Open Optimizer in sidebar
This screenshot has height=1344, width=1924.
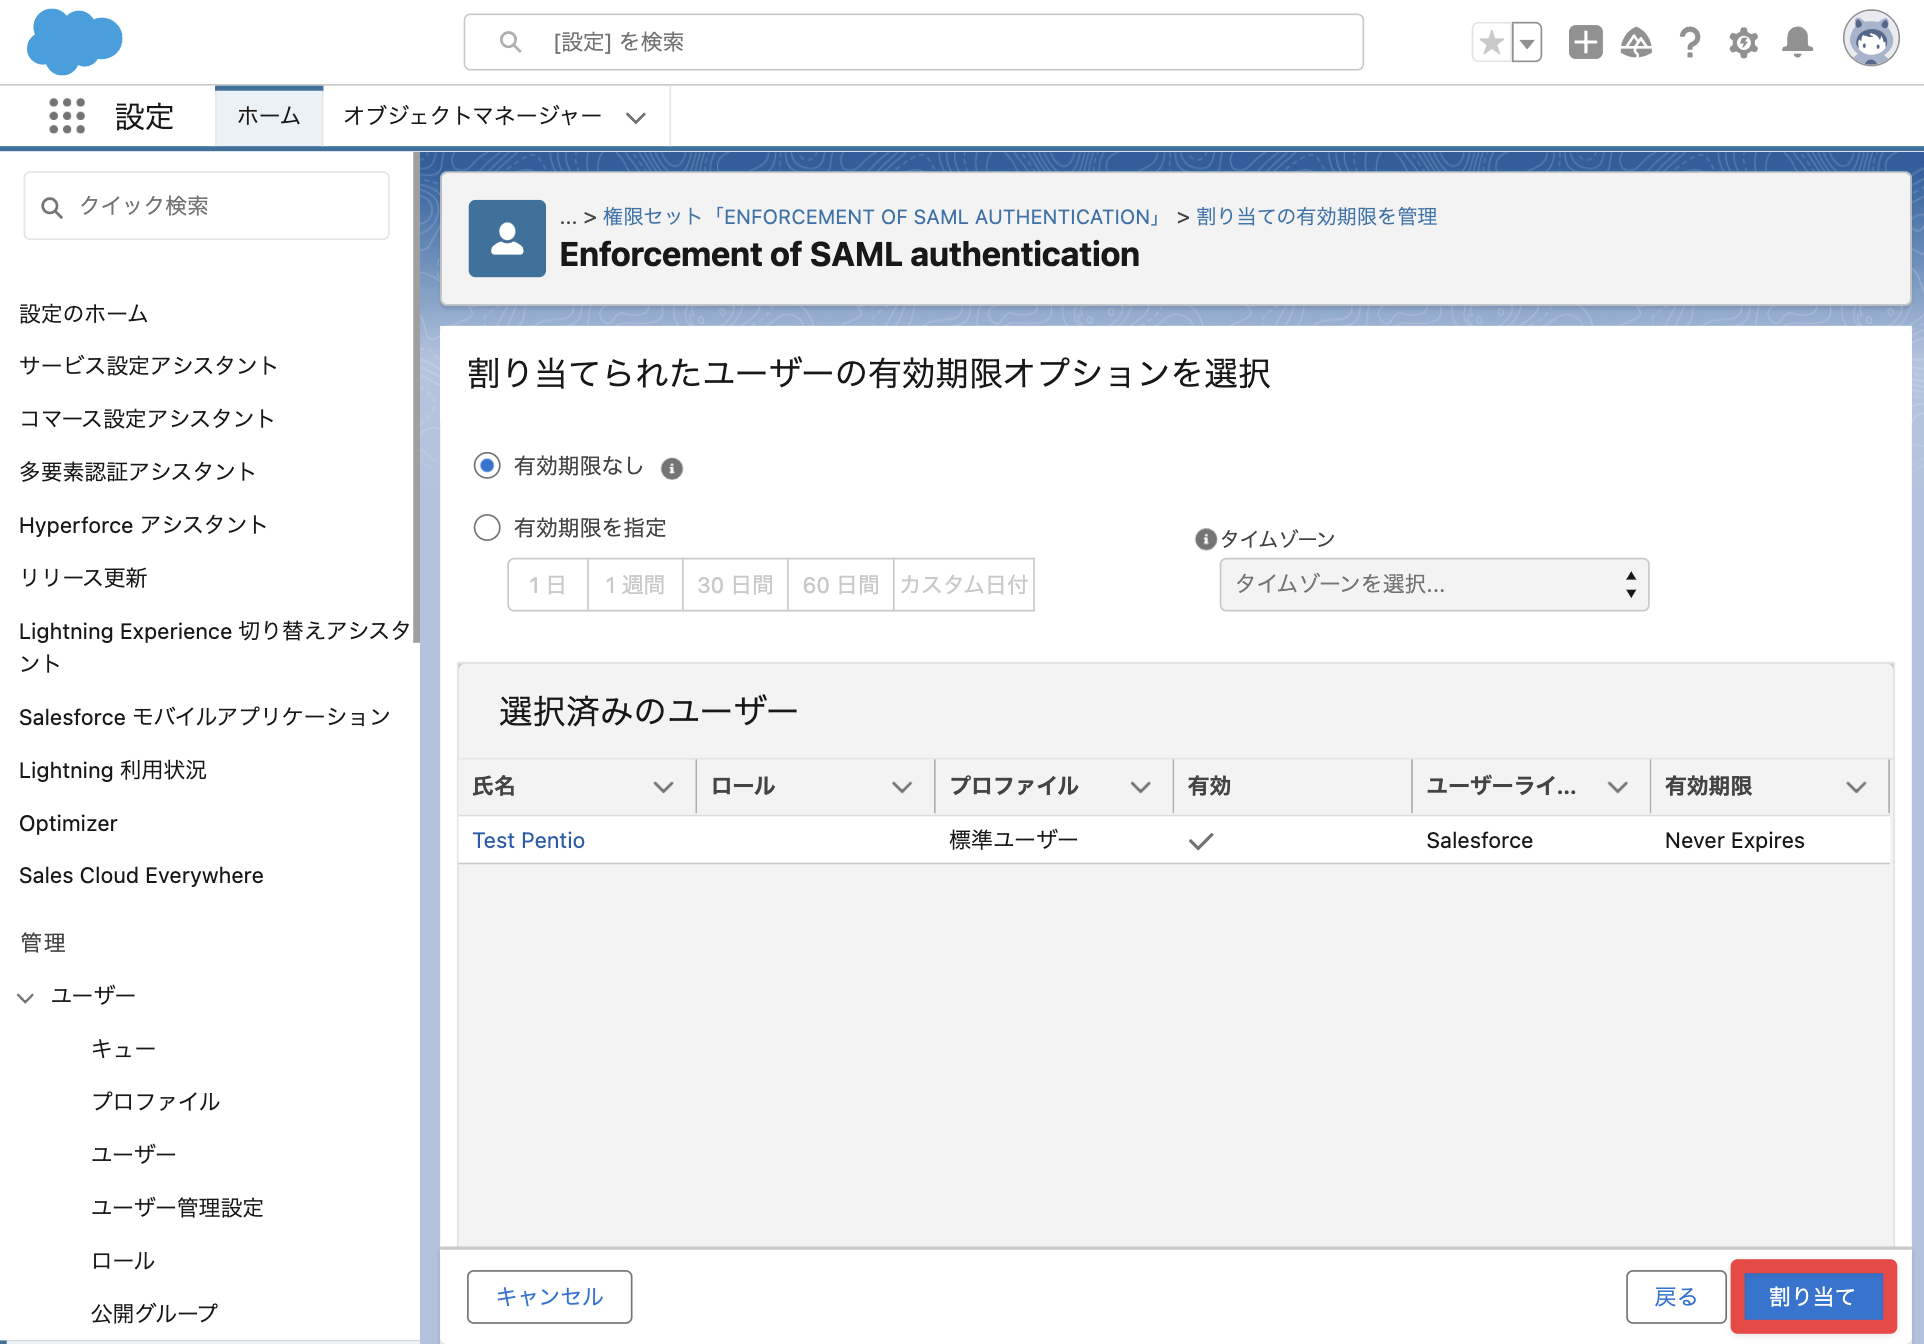click(x=68, y=823)
